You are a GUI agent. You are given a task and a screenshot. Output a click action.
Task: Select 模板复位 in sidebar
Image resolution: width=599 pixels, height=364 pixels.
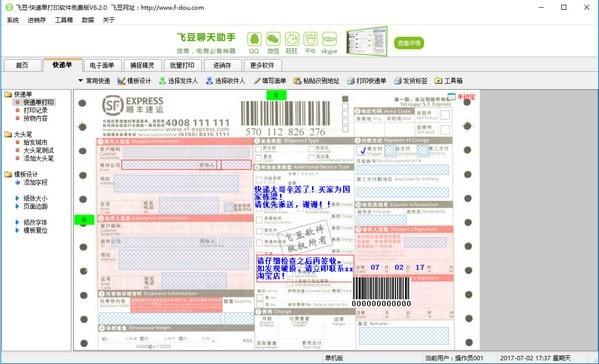35,230
